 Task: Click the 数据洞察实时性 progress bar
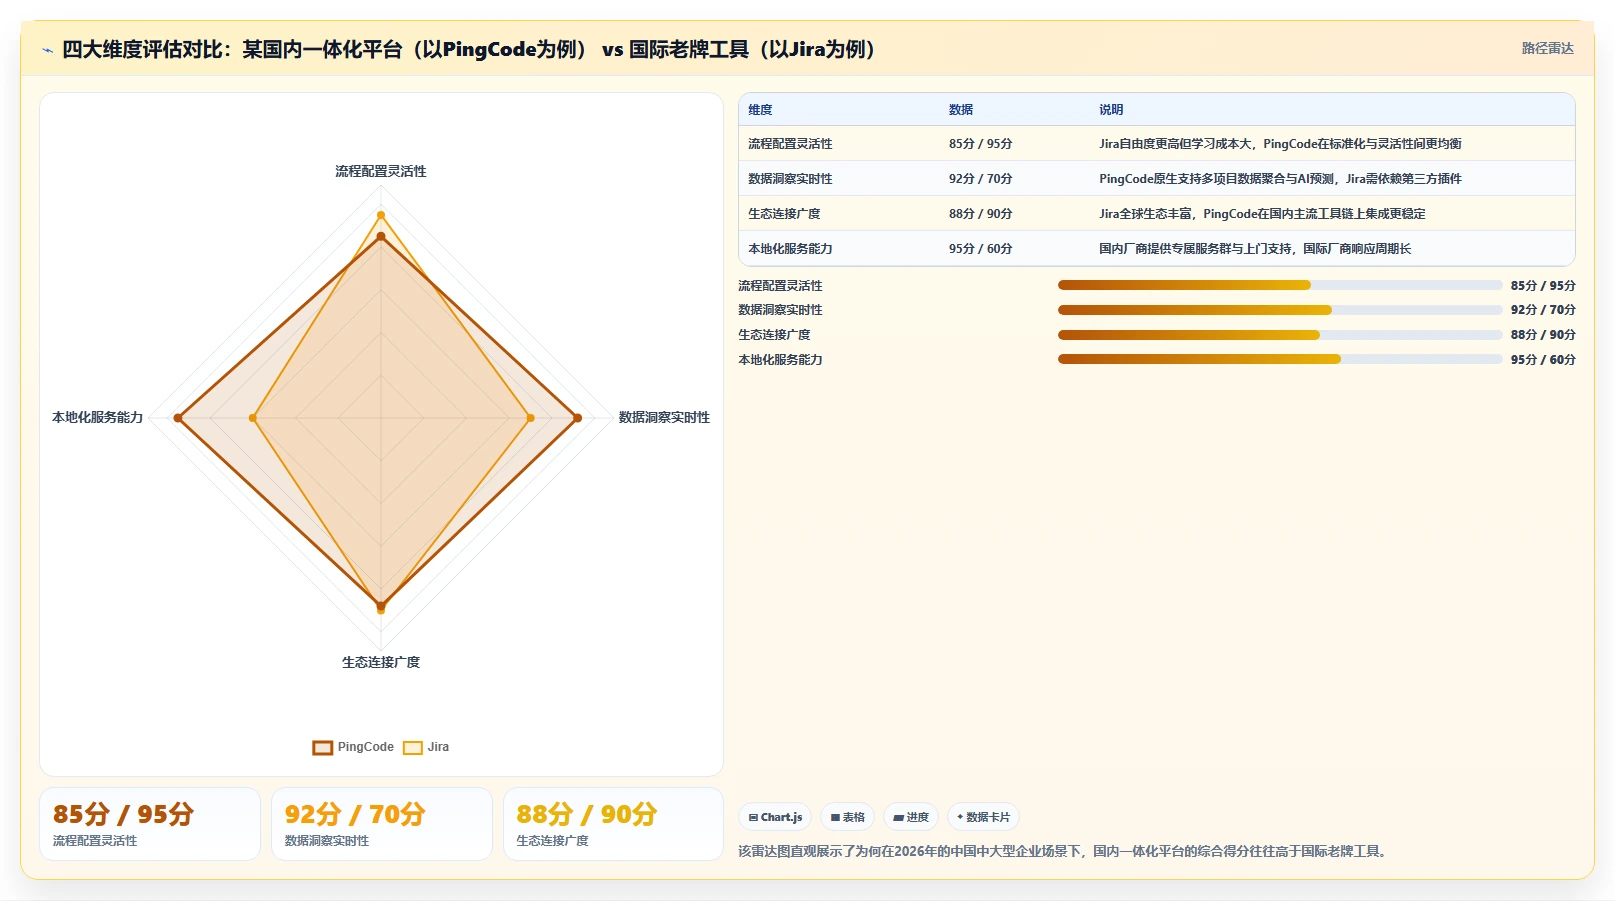pos(1280,310)
